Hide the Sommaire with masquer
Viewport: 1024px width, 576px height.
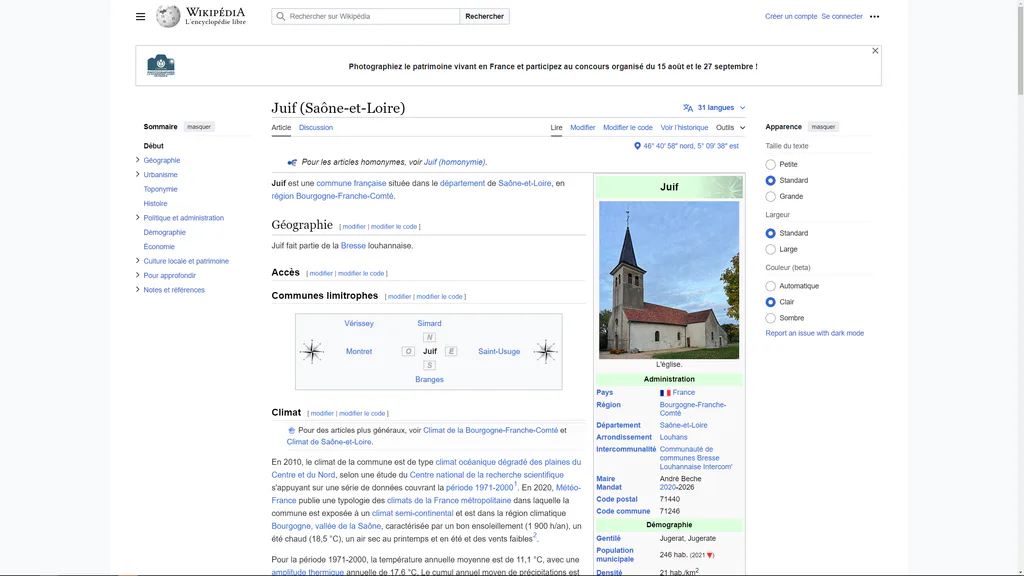(x=199, y=127)
